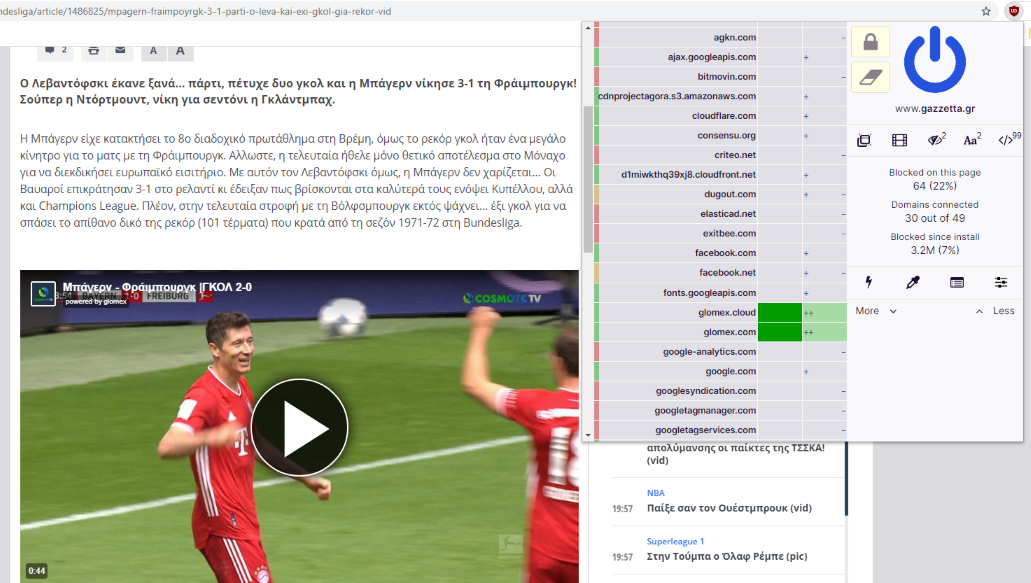Click the padlock save-changes icon

[x=871, y=42]
